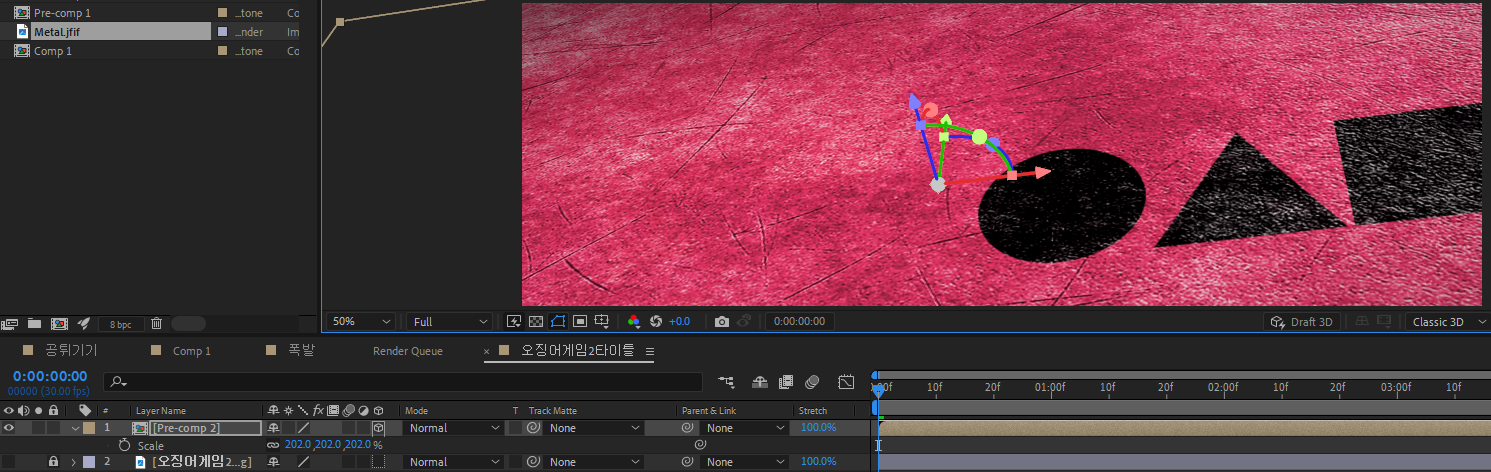This screenshot has height=472, width=1491.
Task: Close the 오징어게임2타이틀 tab
Action: 487,351
